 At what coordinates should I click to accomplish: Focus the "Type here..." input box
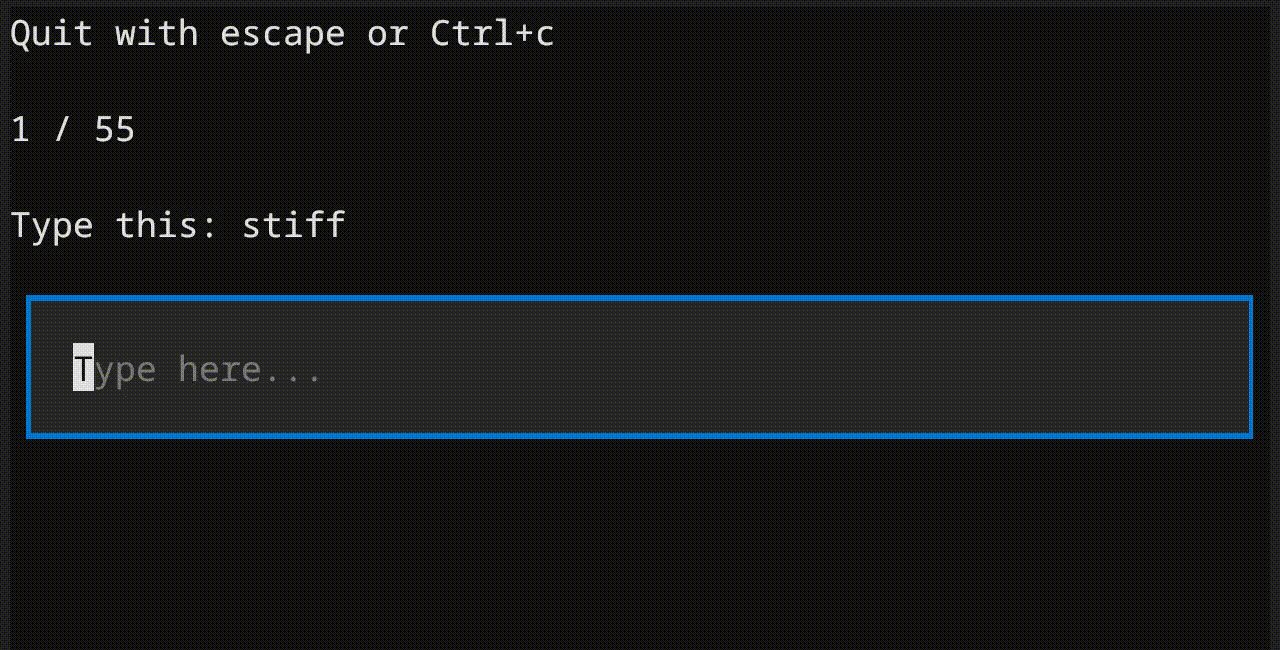[x=639, y=367]
